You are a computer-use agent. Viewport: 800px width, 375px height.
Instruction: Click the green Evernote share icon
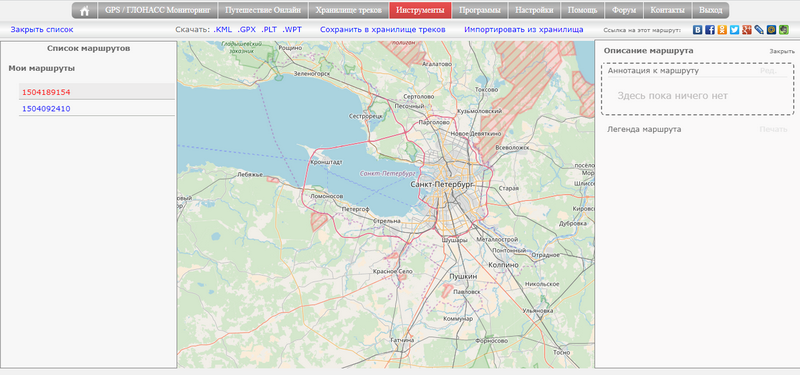(x=784, y=30)
